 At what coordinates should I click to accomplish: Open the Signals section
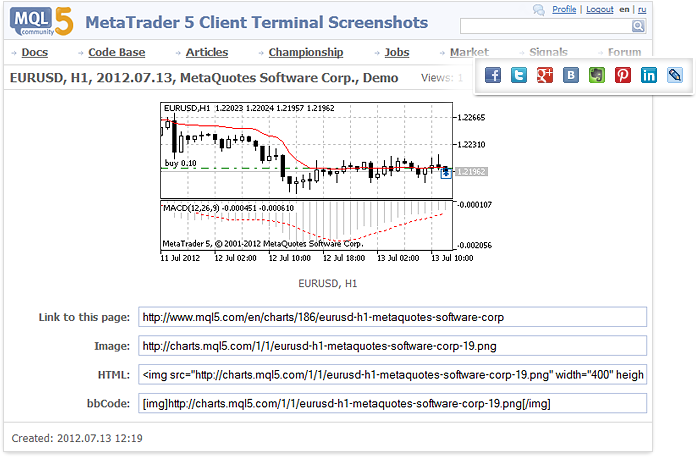coord(548,52)
